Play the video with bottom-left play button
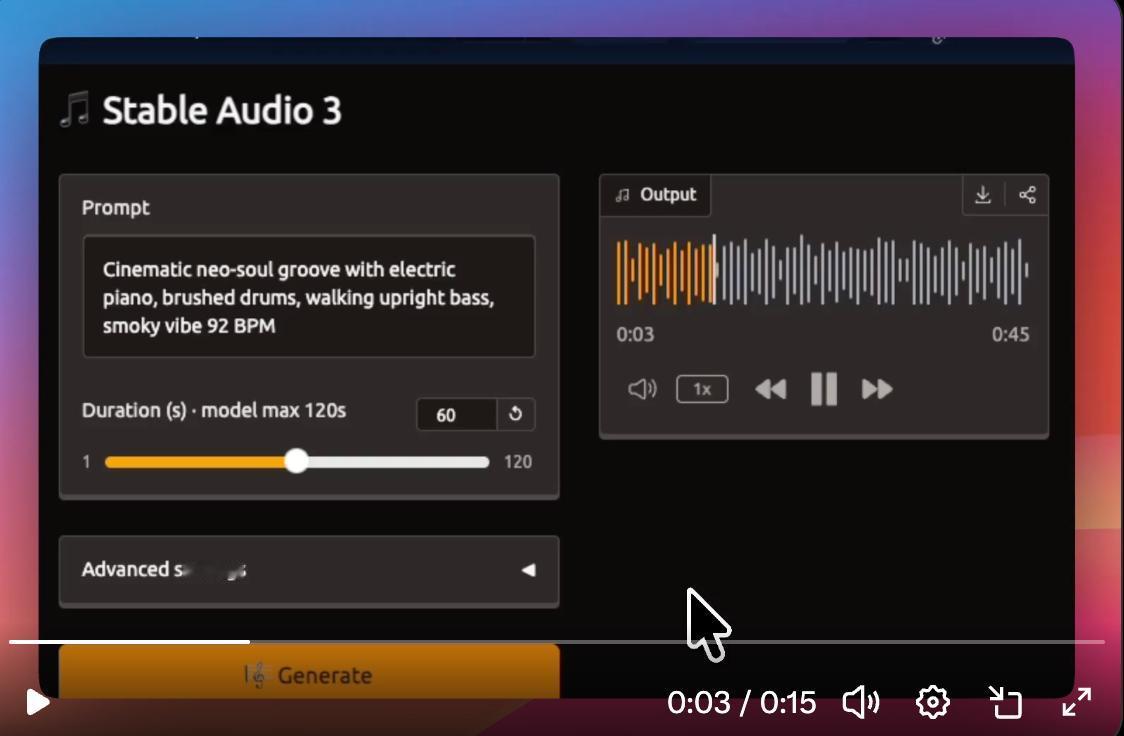The width and height of the screenshot is (1124, 736). pos(37,702)
